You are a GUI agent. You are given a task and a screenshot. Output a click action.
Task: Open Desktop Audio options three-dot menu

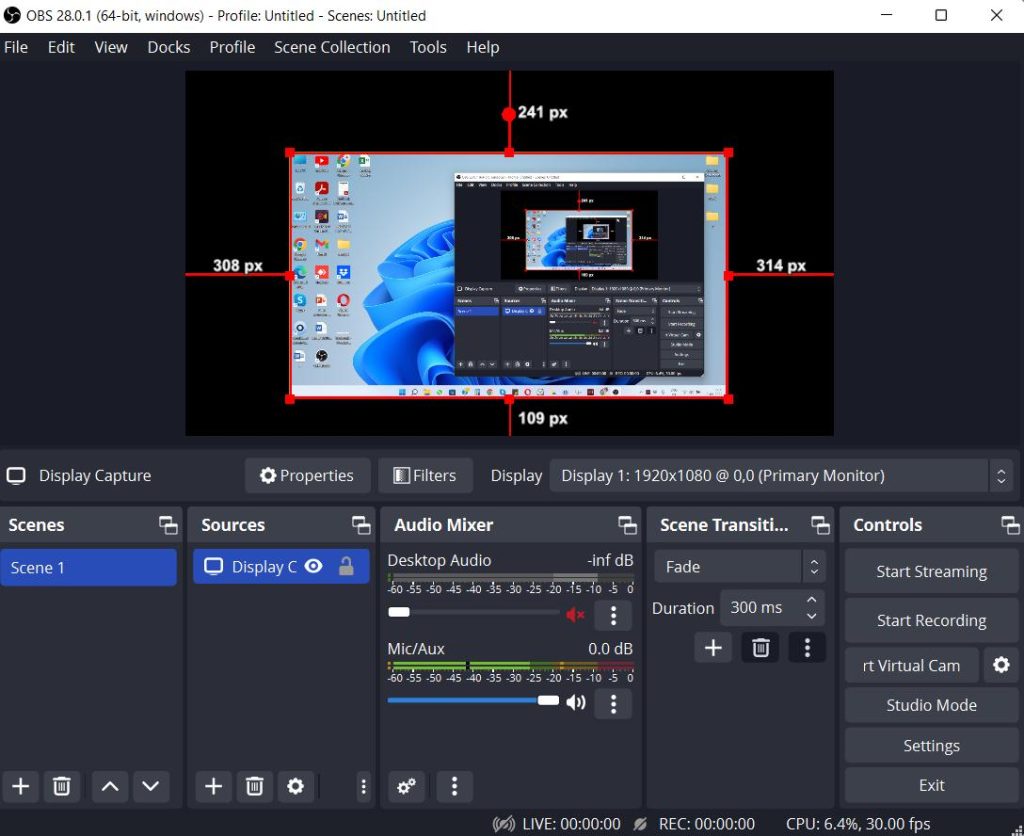coord(613,615)
